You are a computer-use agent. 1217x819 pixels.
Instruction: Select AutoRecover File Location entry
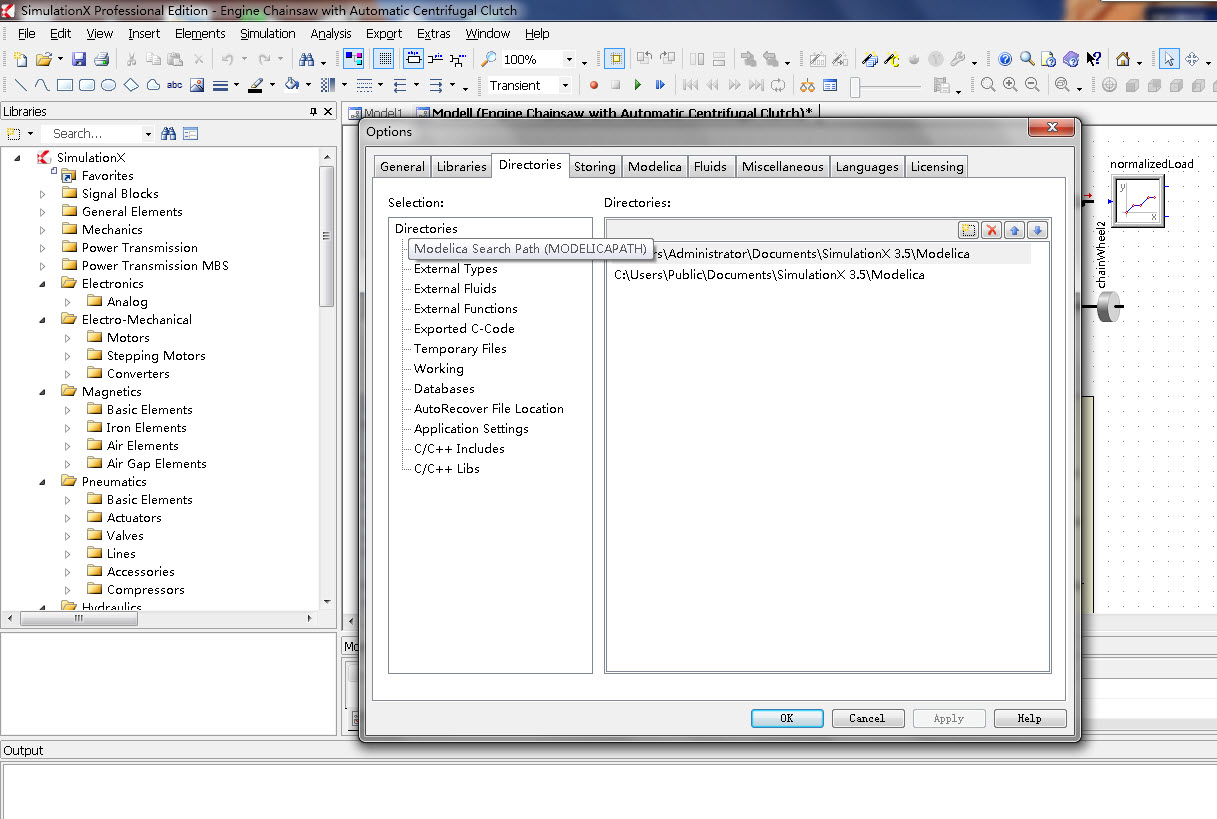point(489,409)
